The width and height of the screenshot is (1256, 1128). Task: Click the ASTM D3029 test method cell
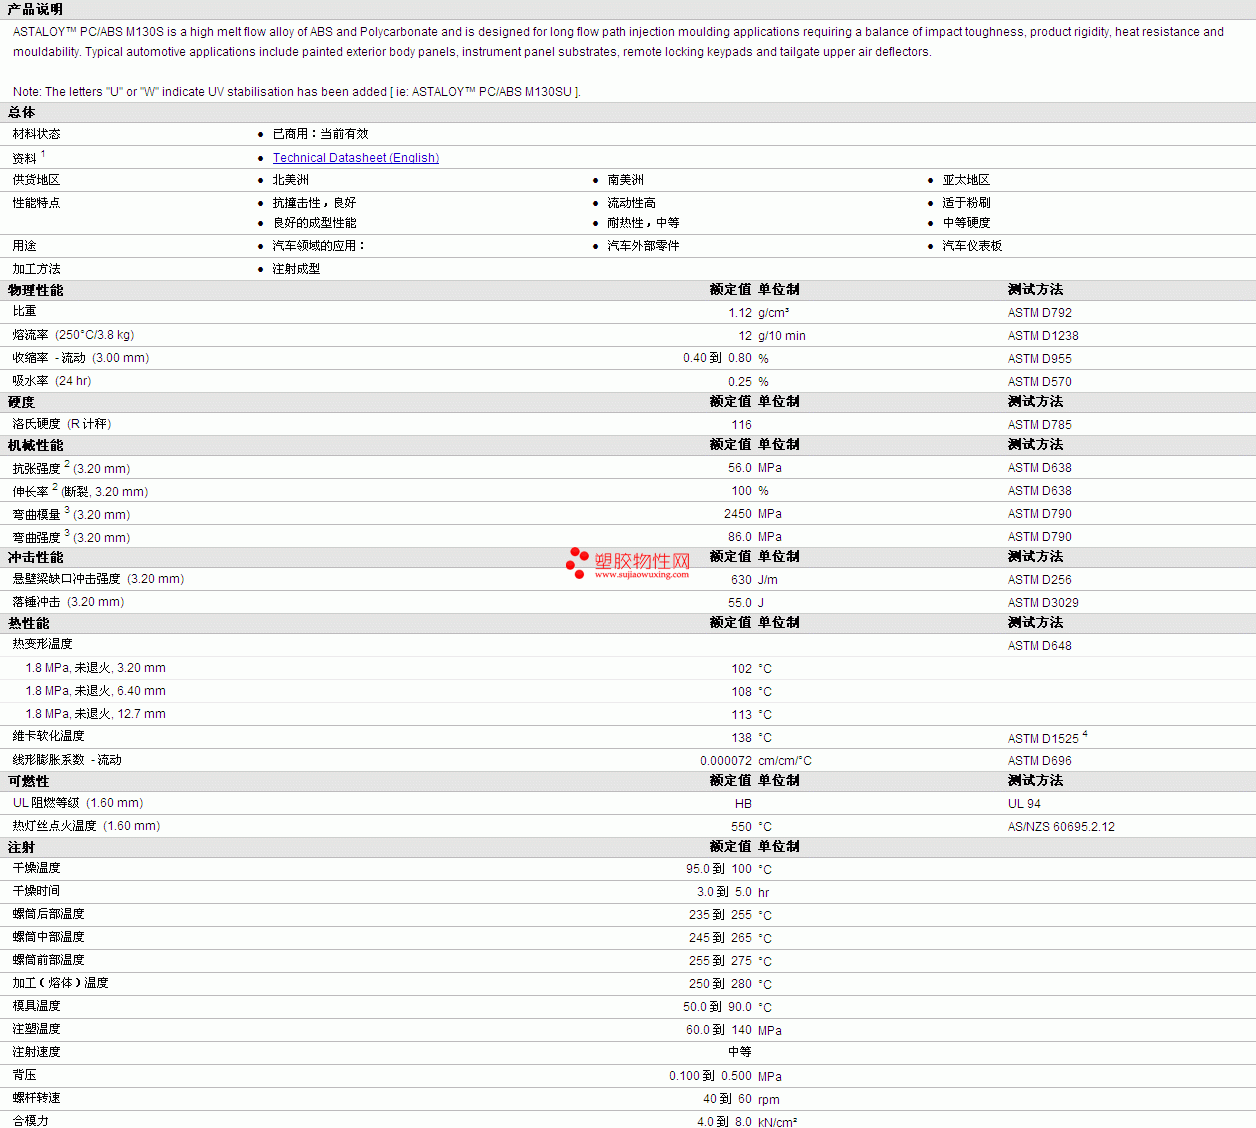click(x=1043, y=603)
